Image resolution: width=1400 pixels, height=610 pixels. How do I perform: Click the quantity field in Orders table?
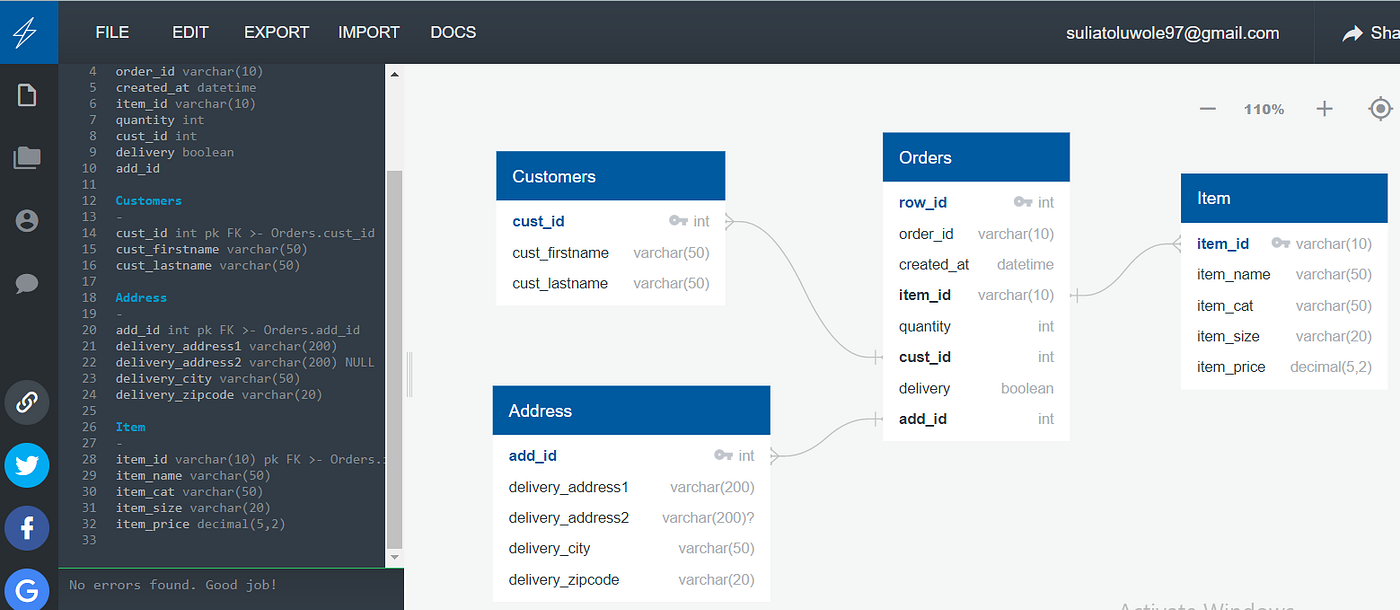coord(976,326)
